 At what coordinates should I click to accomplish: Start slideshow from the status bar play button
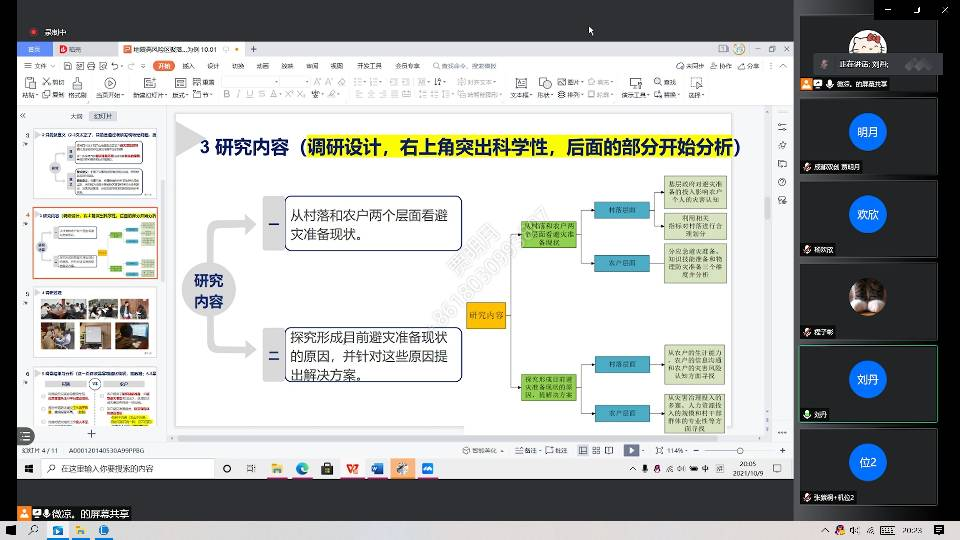click(631, 451)
